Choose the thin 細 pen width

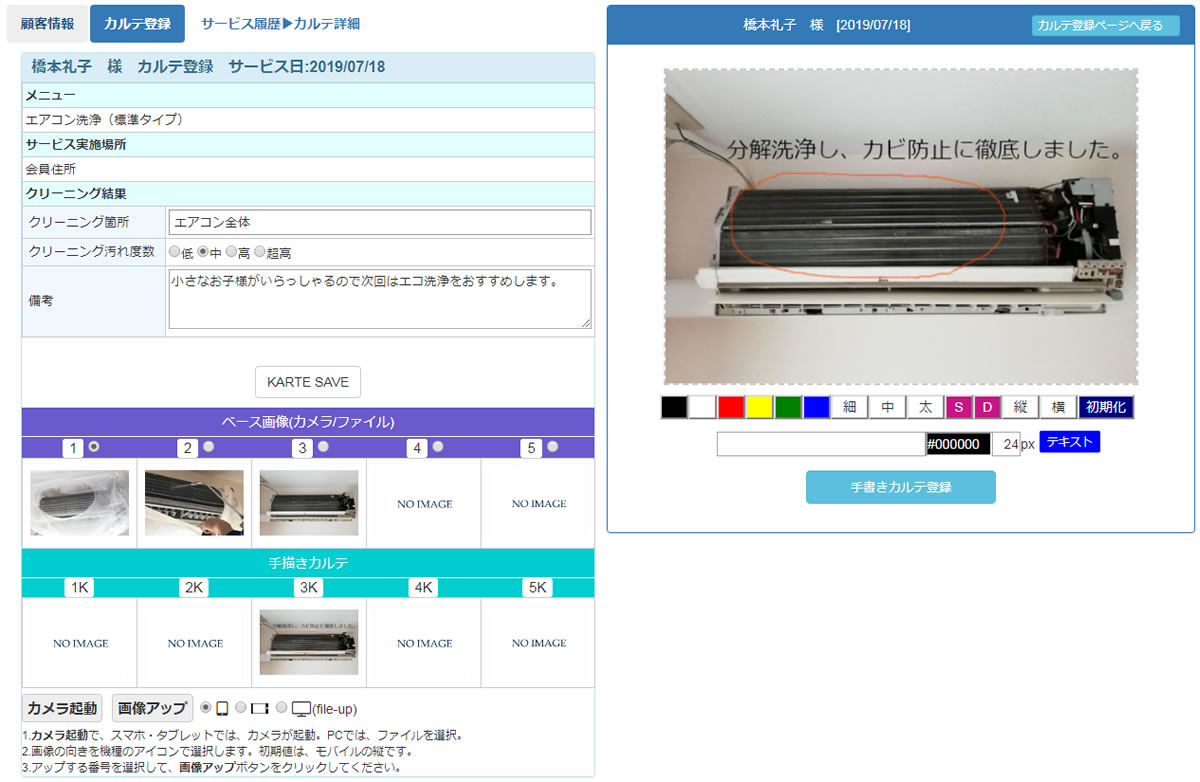click(849, 407)
